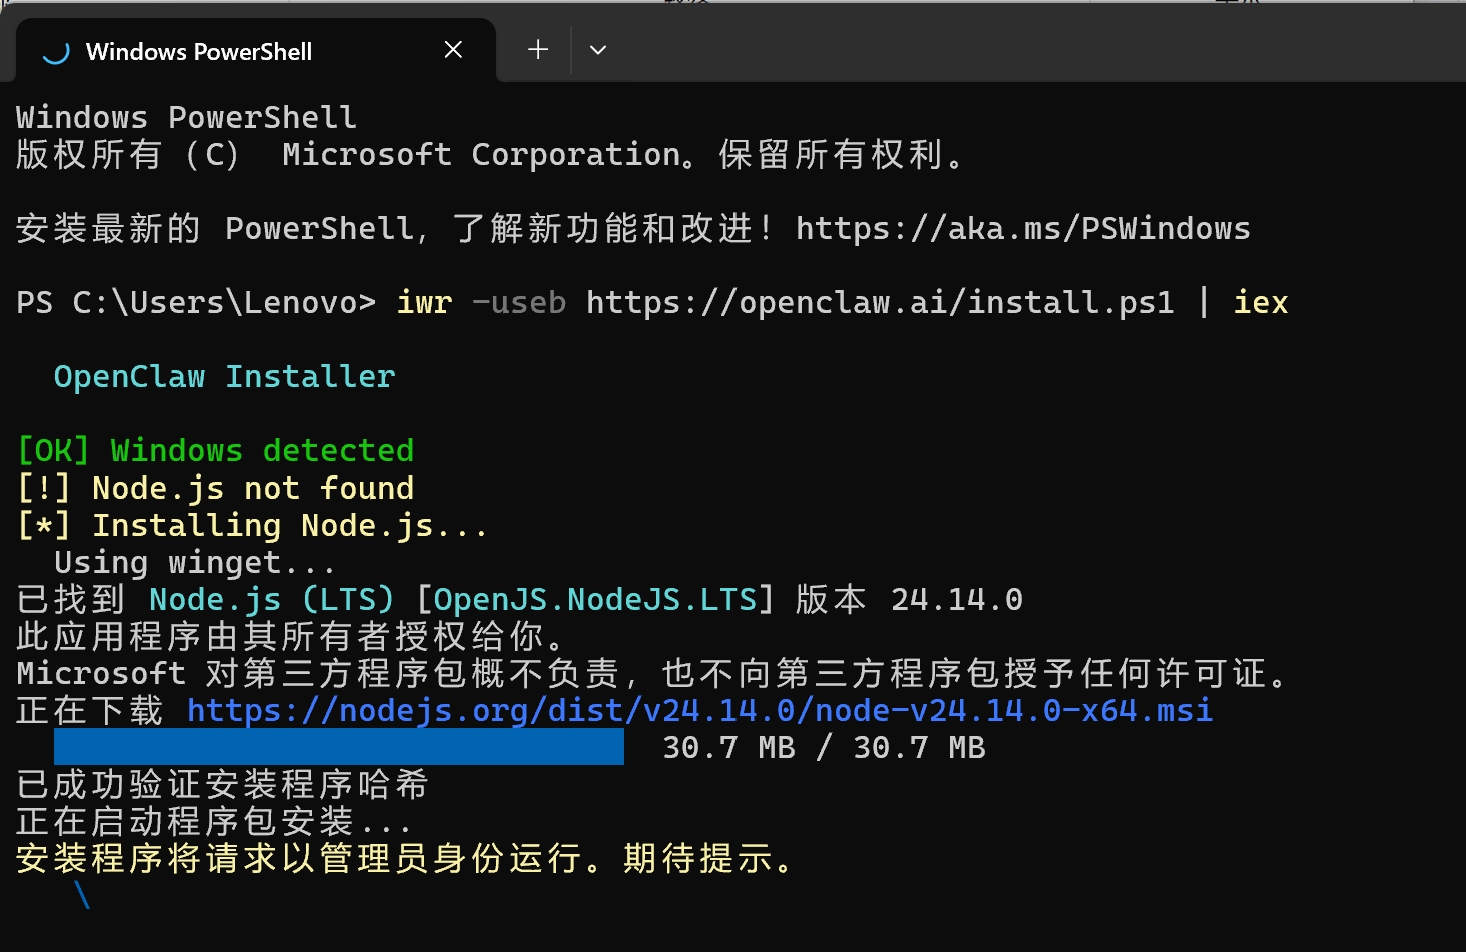Click the yellow administrator request message
This screenshot has width=1466, height=952.
(404, 859)
